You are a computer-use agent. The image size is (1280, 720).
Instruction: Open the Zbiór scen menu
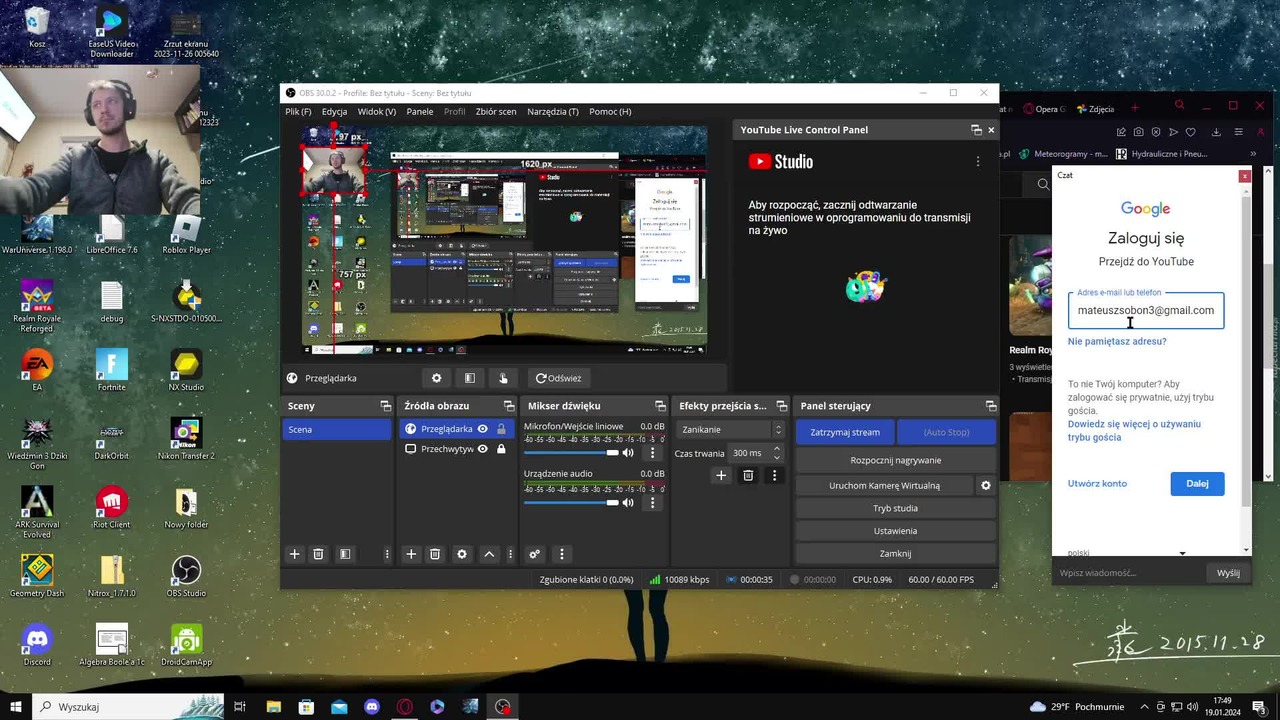click(496, 112)
